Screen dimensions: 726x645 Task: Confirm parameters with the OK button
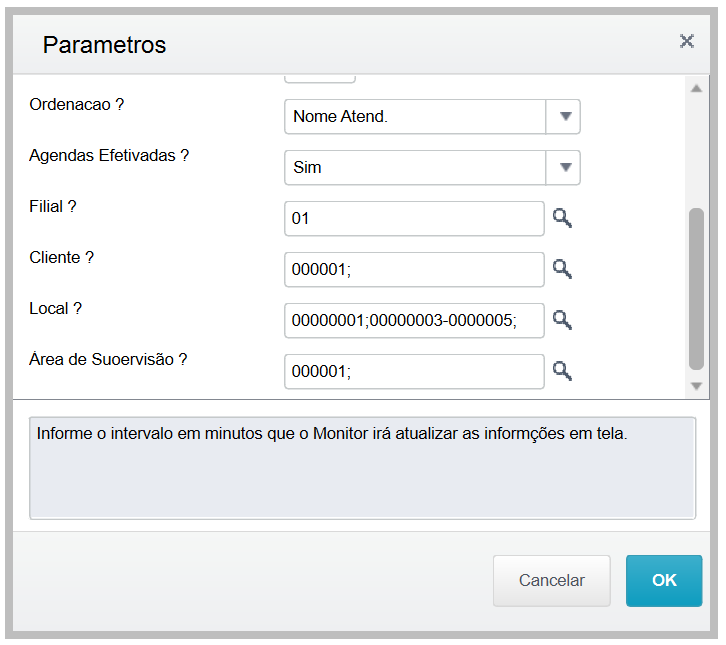click(x=664, y=581)
